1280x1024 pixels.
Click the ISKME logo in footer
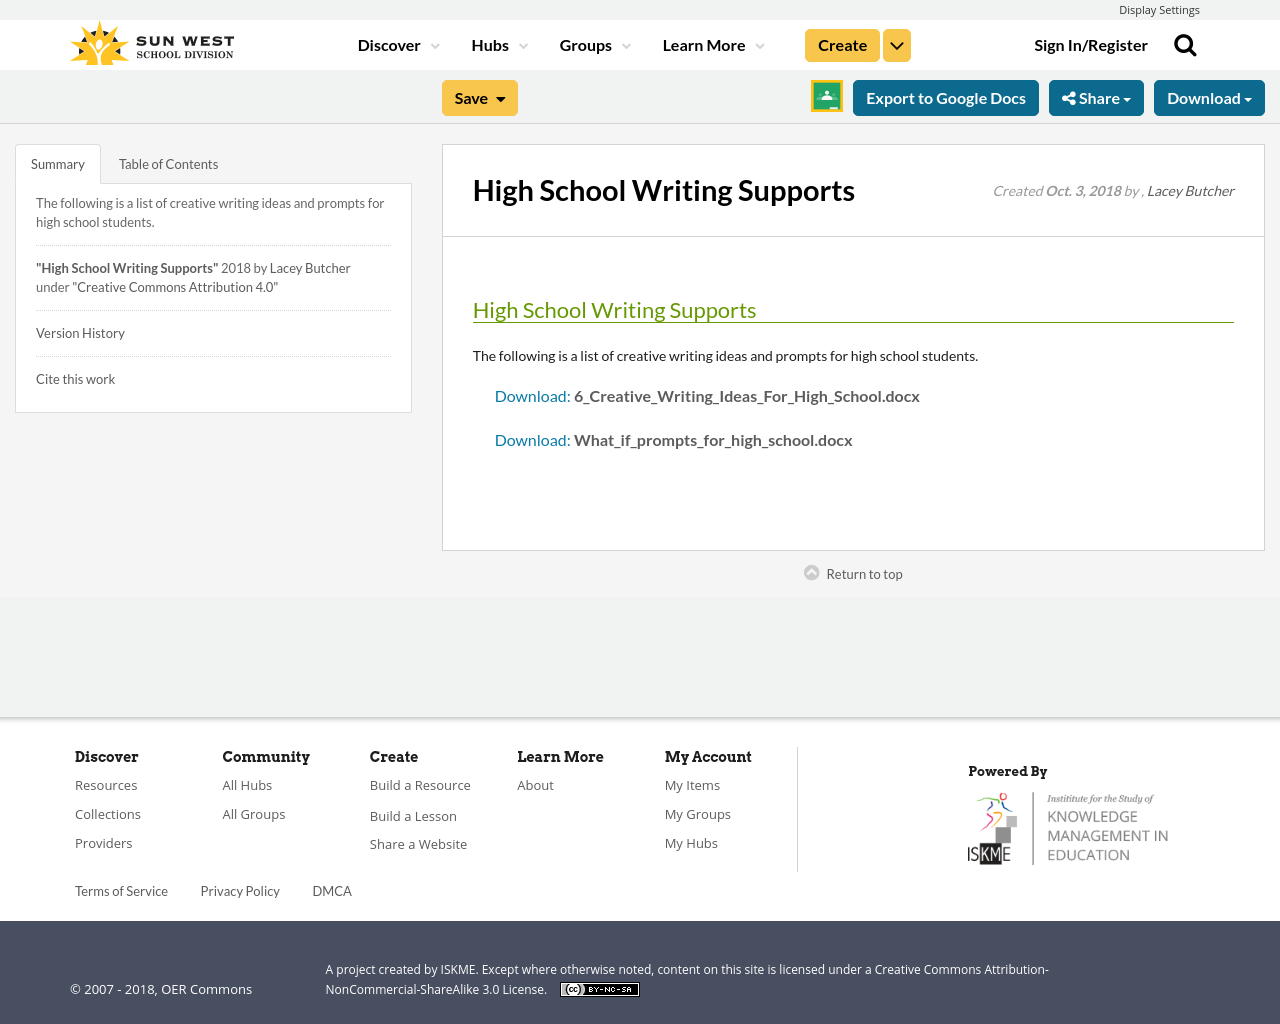pyautogui.click(x=1068, y=828)
